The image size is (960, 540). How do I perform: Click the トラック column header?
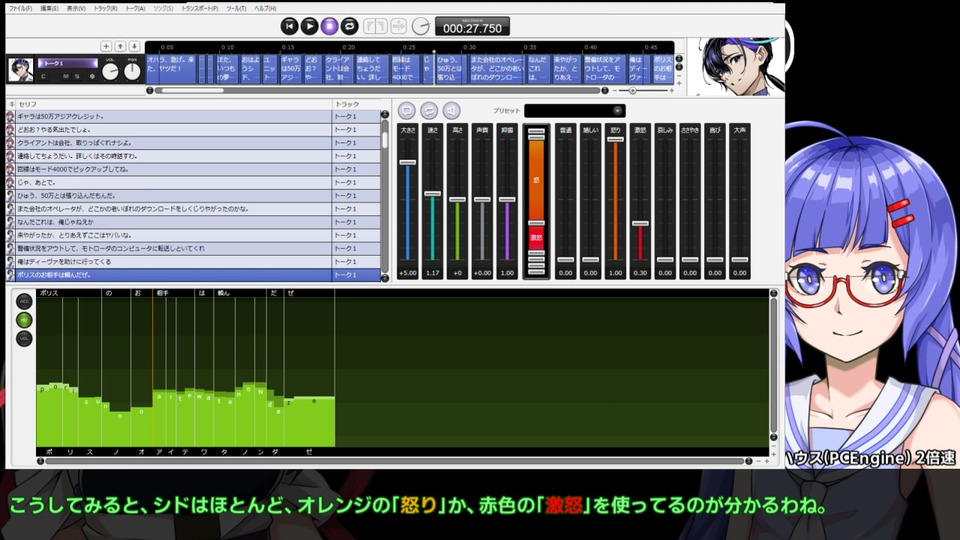point(356,104)
